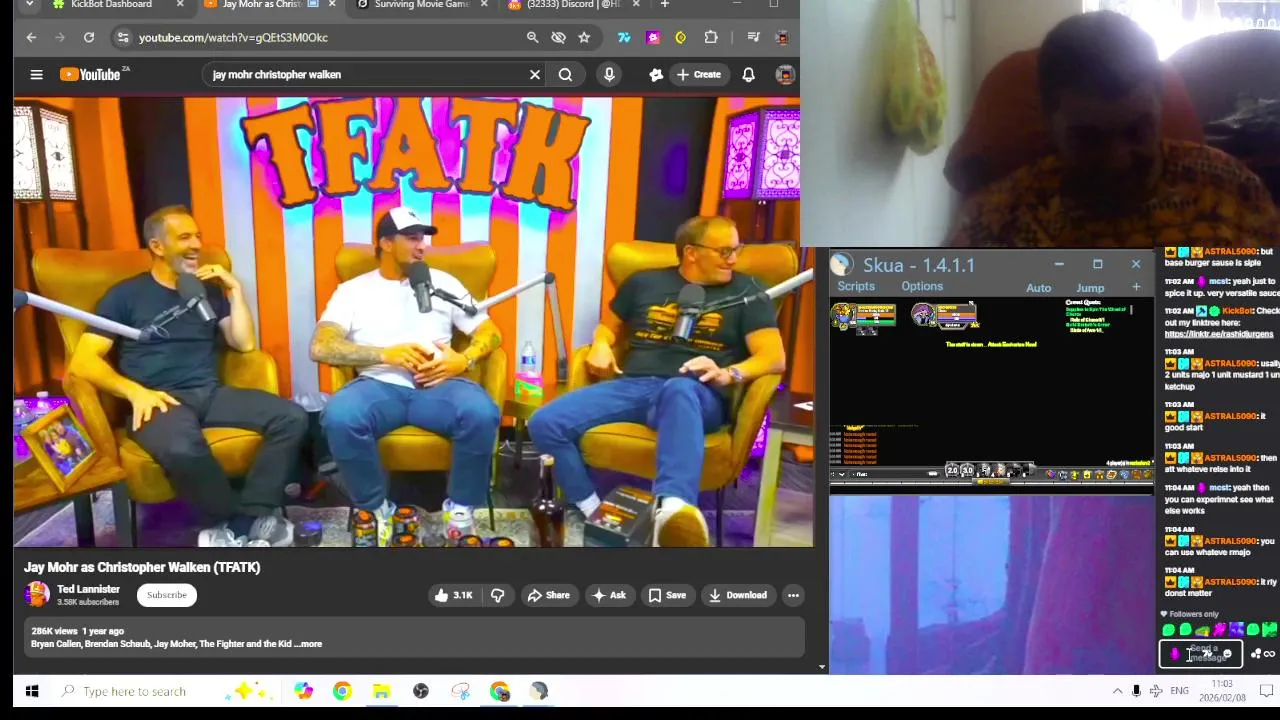Open Skua Options menu
The image size is (1280, 720).
[922, 287]
